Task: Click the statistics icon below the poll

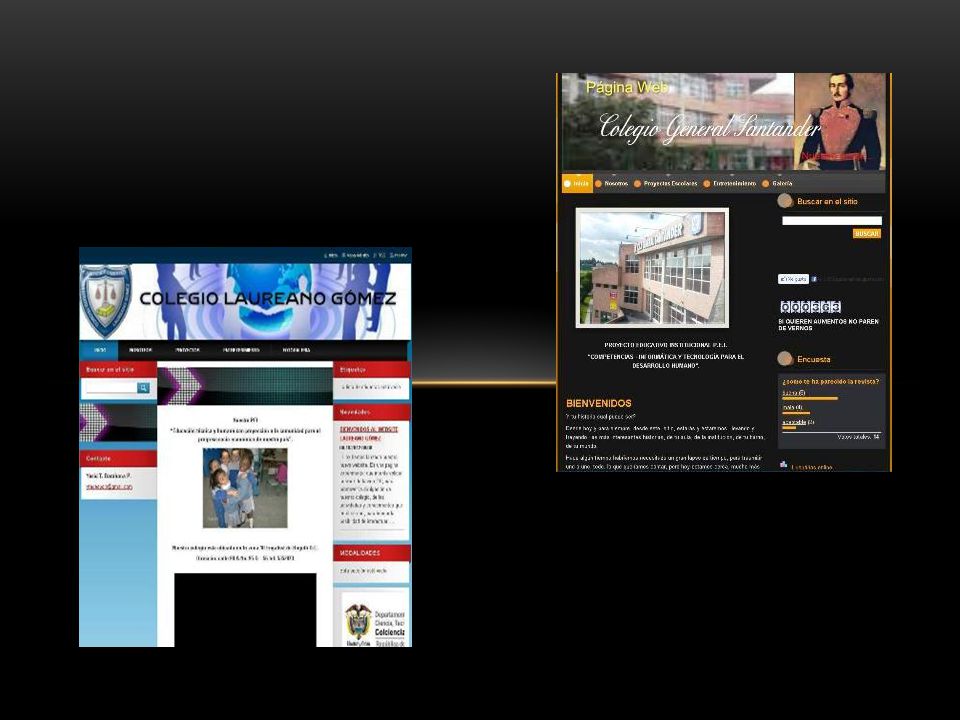Action: (x=784, y=465)
